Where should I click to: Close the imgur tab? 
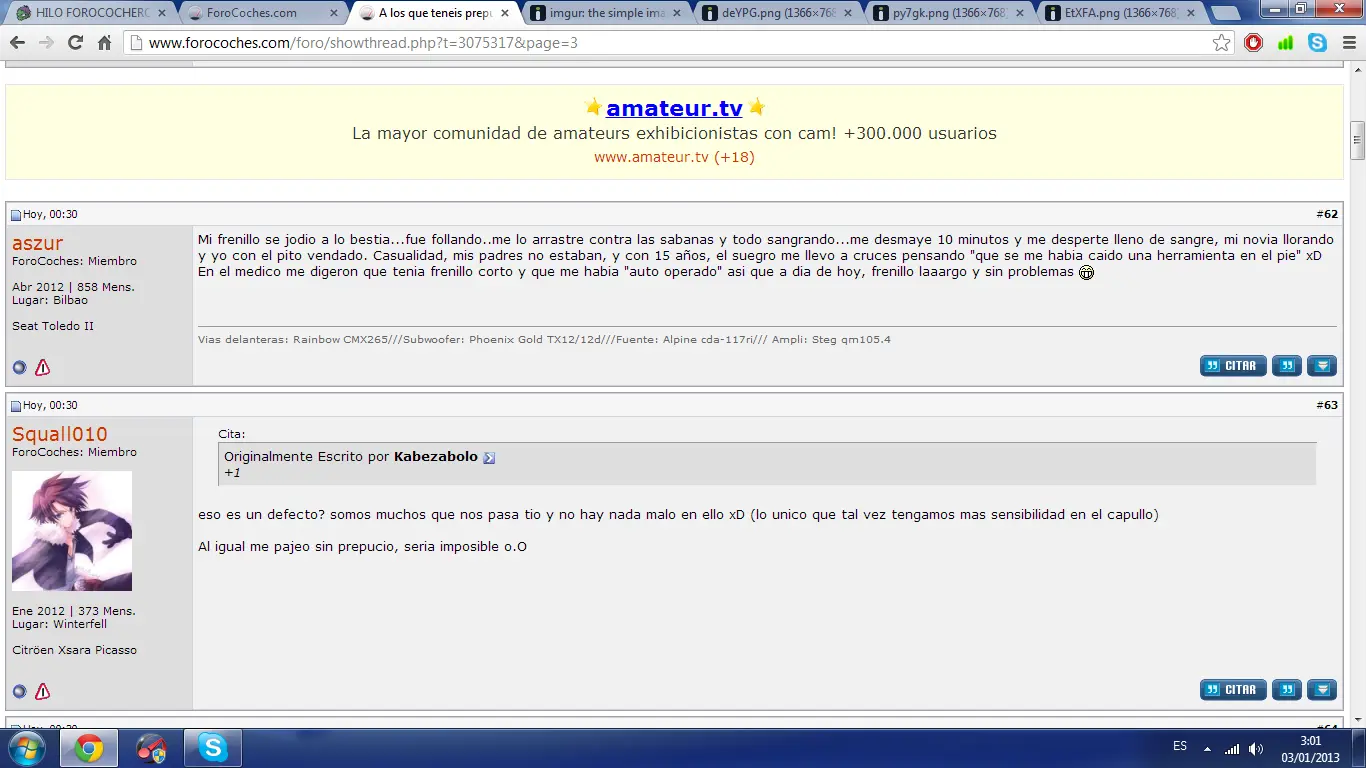(x=675, y=13)
